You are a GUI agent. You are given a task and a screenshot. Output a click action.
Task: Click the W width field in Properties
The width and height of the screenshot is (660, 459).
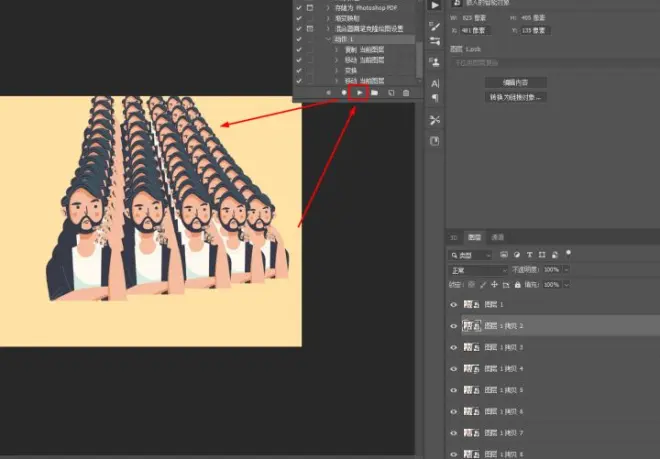474,18
